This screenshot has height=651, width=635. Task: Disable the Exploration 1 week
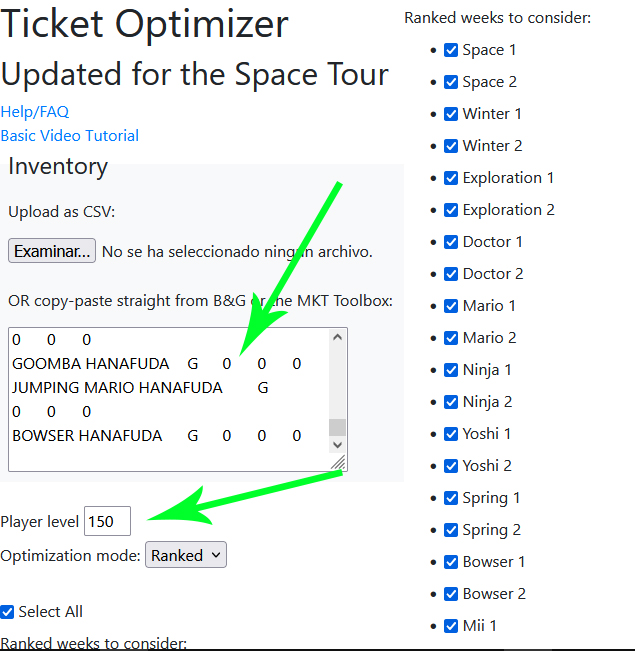[451, 178]
